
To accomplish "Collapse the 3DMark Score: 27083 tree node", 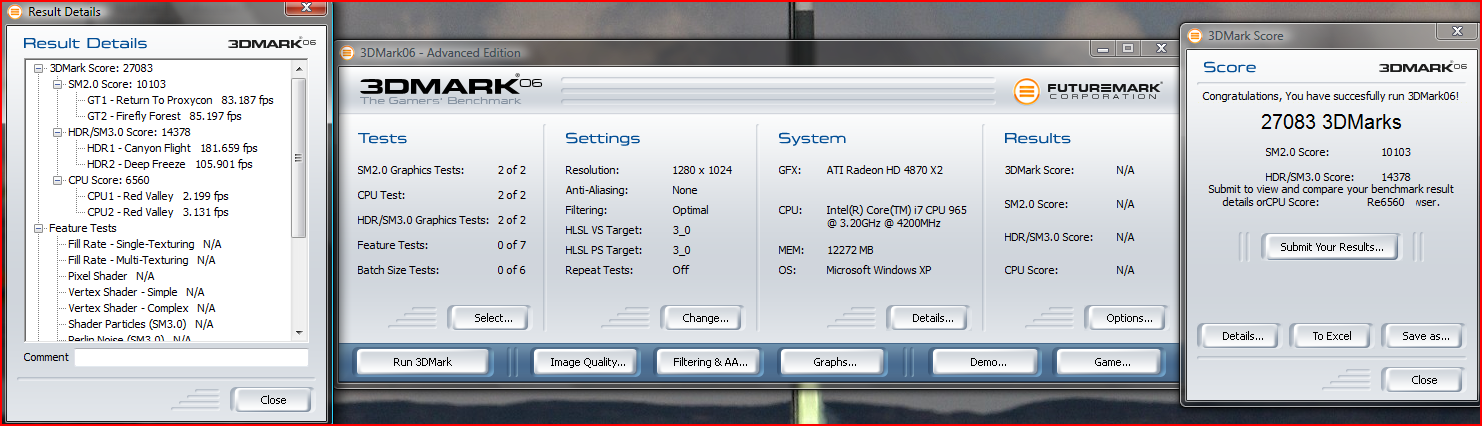I will (x=39, y=68).
